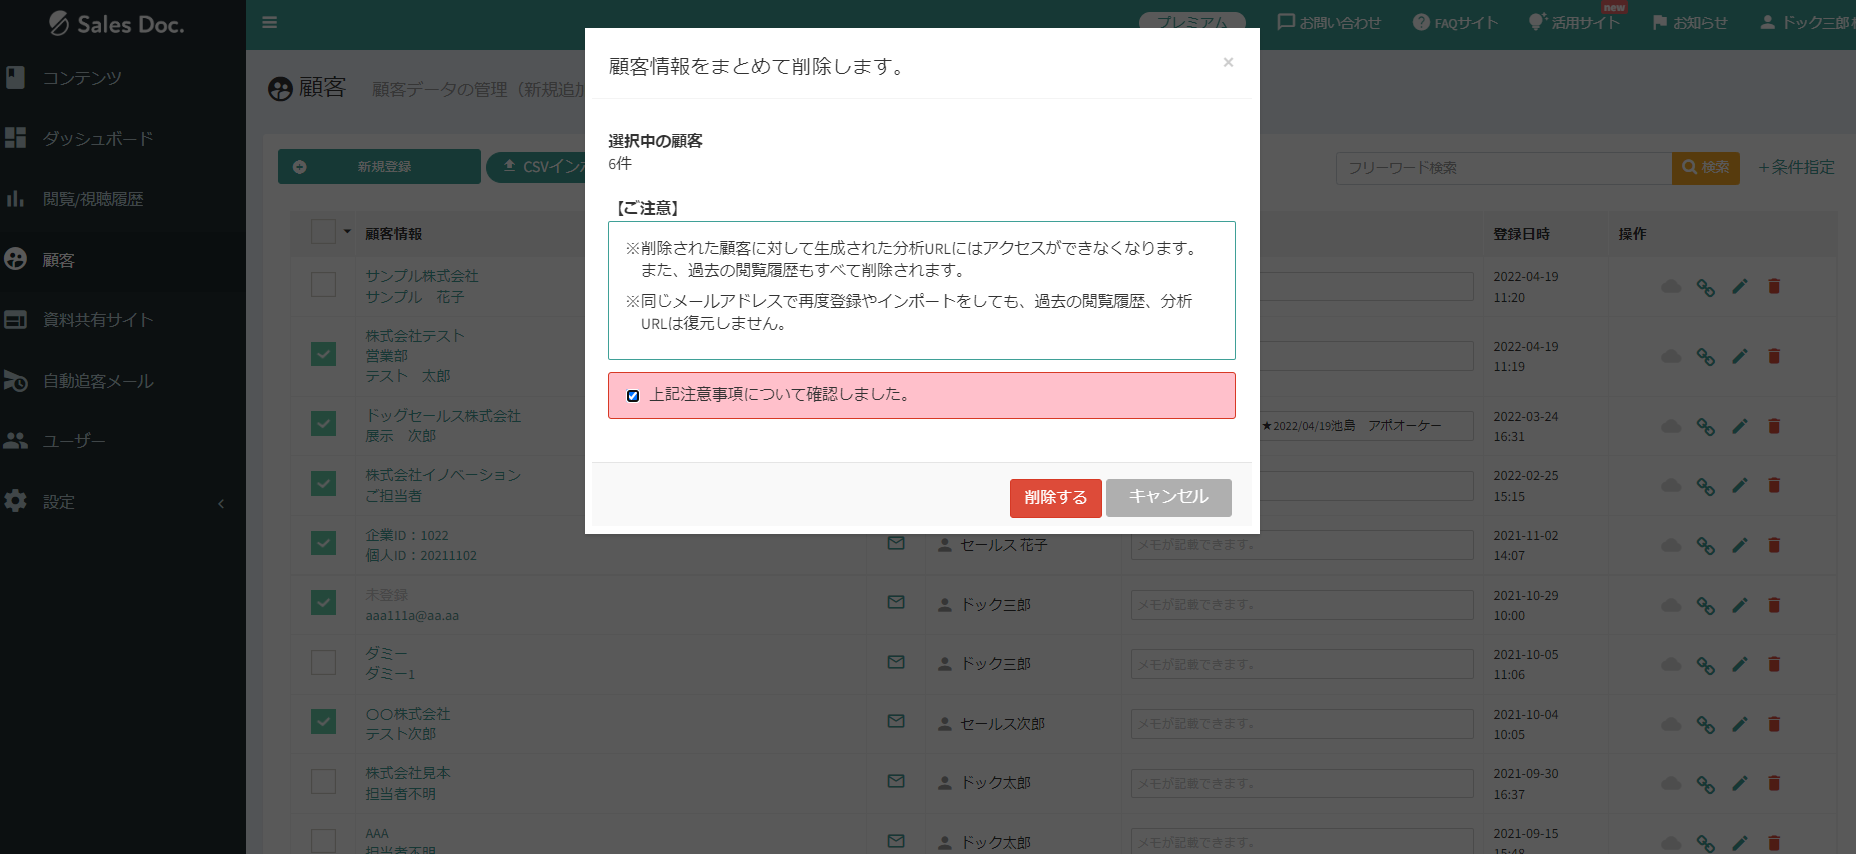Click link icon for ドッグセールス株式会社 row
The width and height of the screenshot is (1856, 854).
1706,427
